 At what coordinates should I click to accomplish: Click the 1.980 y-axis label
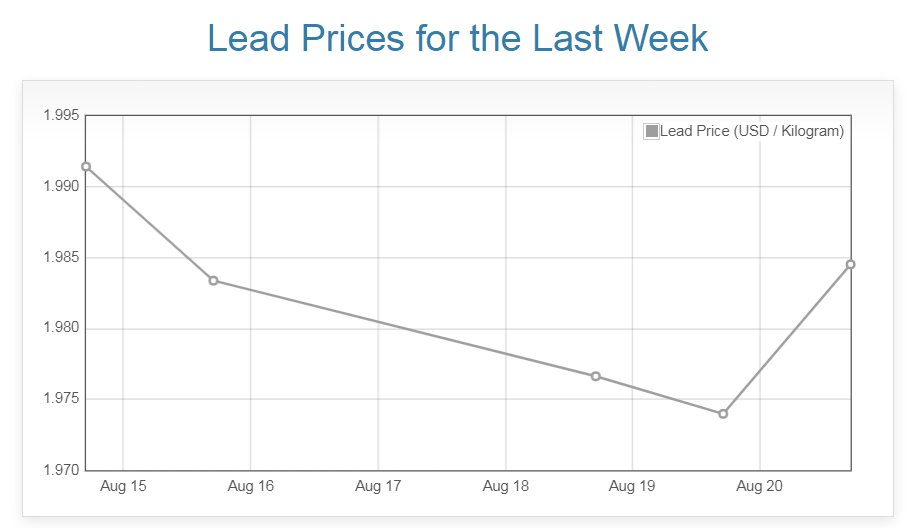click(60, 329)
